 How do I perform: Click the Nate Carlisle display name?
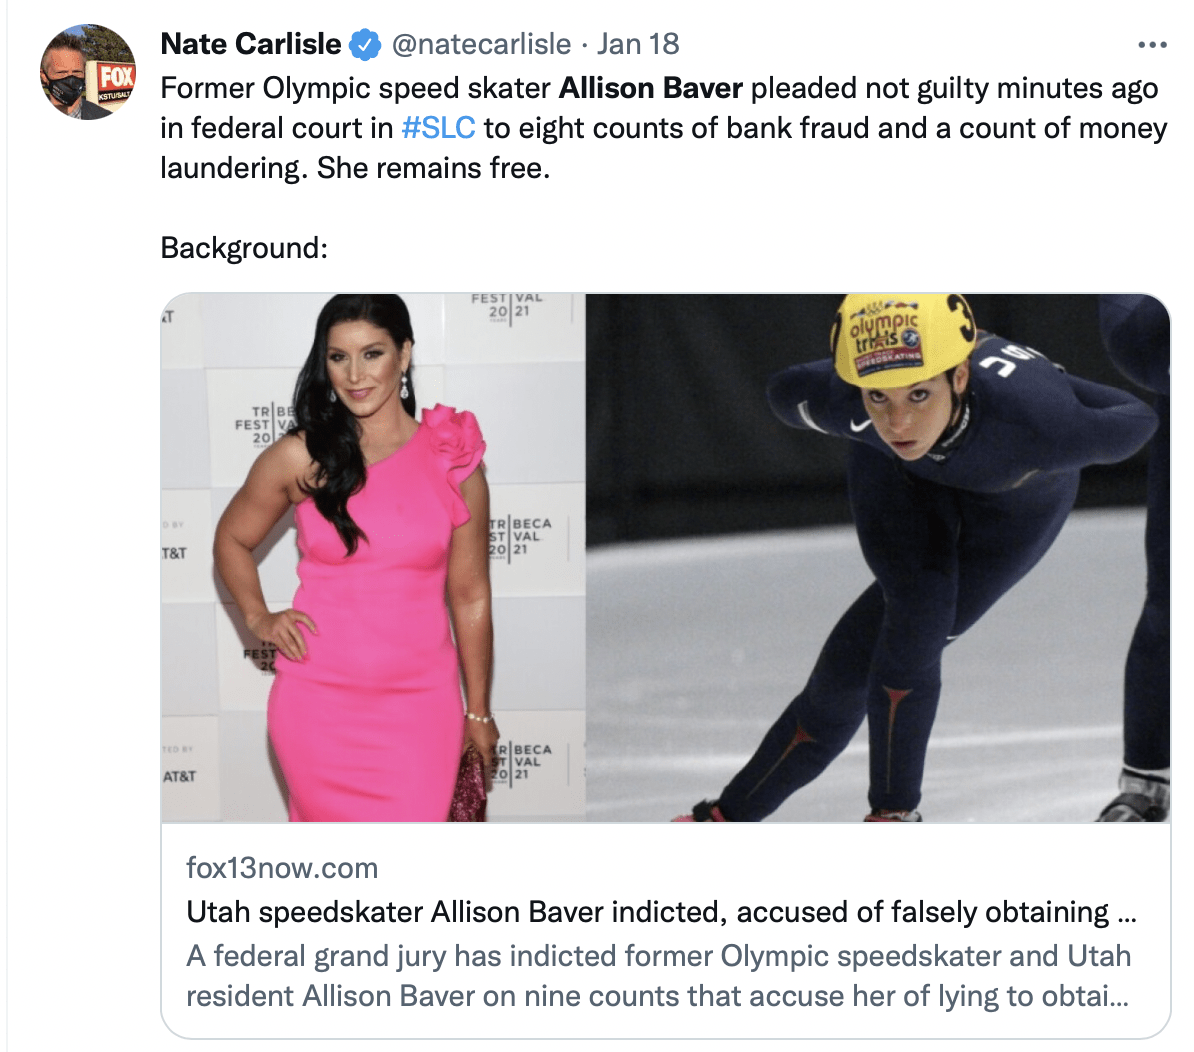click(x=251, y=44)
